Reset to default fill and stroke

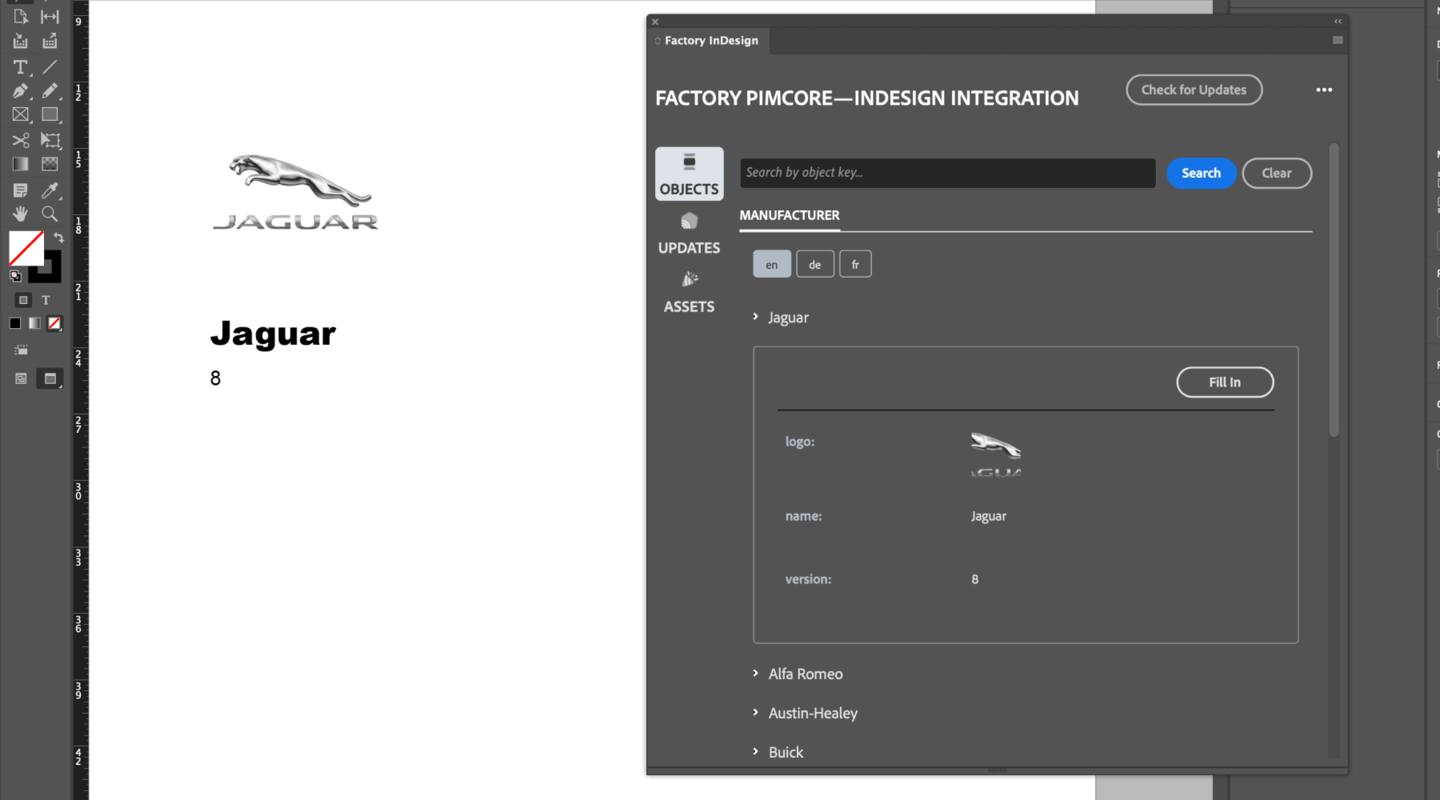(x=16, y=276)
